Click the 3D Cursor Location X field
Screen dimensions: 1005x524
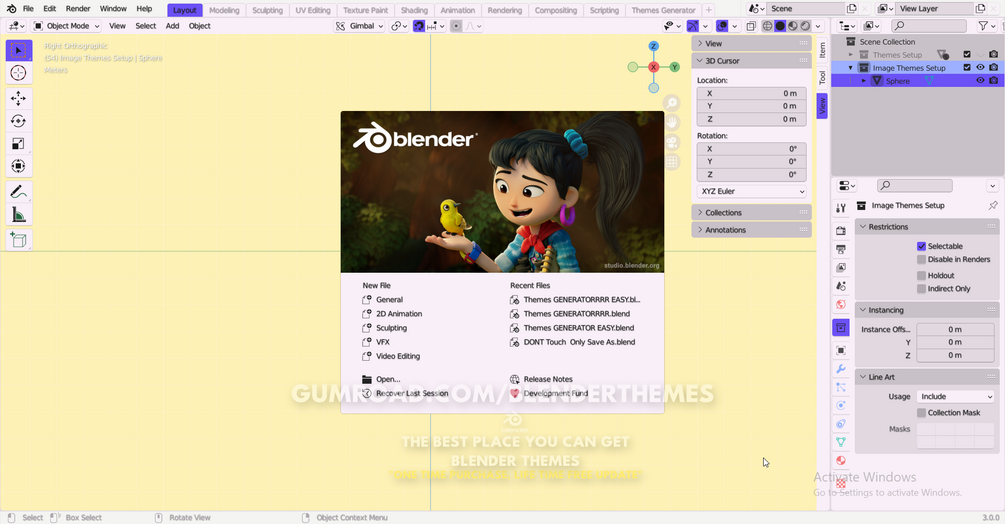[x=751, y=94]
